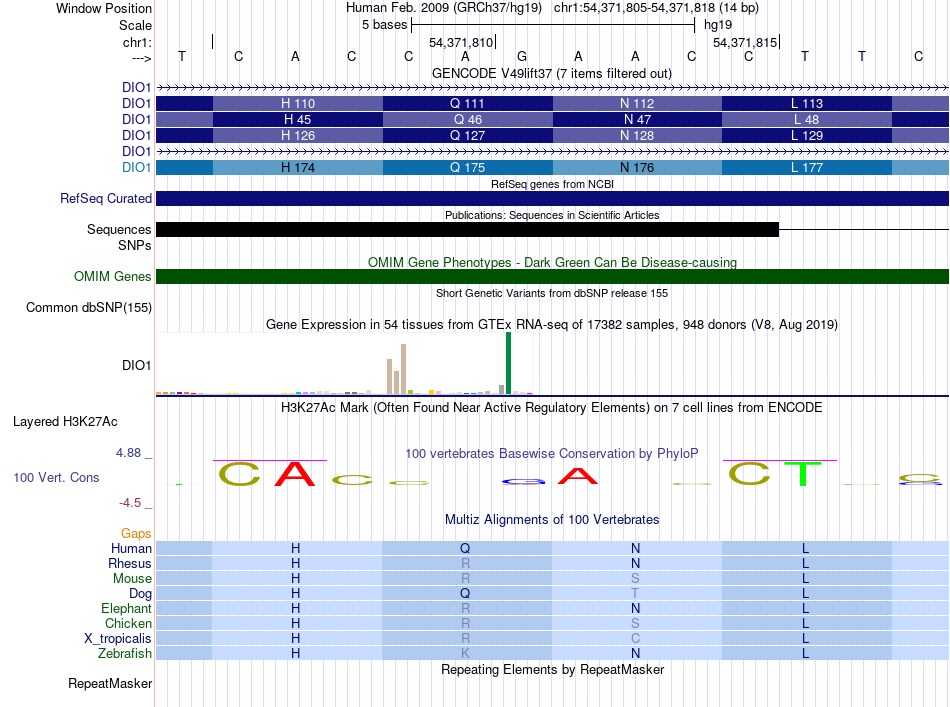The height and width of the screenshot is (707, 950).
Task: Select the Elephant species label
Action: click(x=126, y=609)
